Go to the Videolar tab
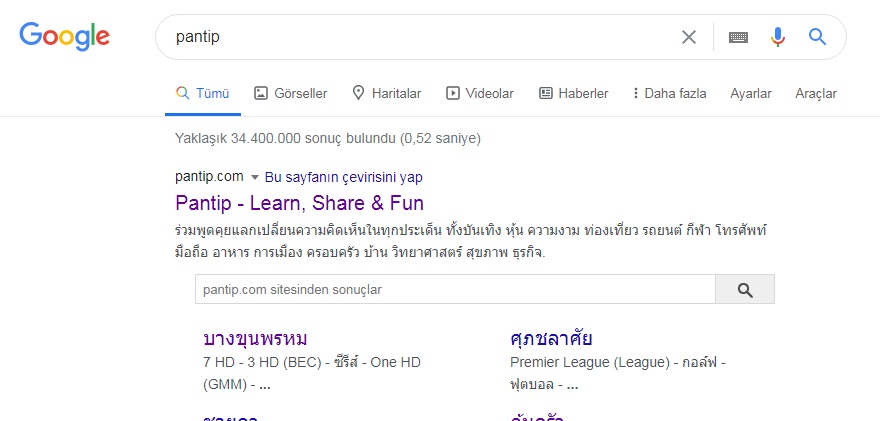The height and width of the screenshot is (421, 880). pos(480,93)
